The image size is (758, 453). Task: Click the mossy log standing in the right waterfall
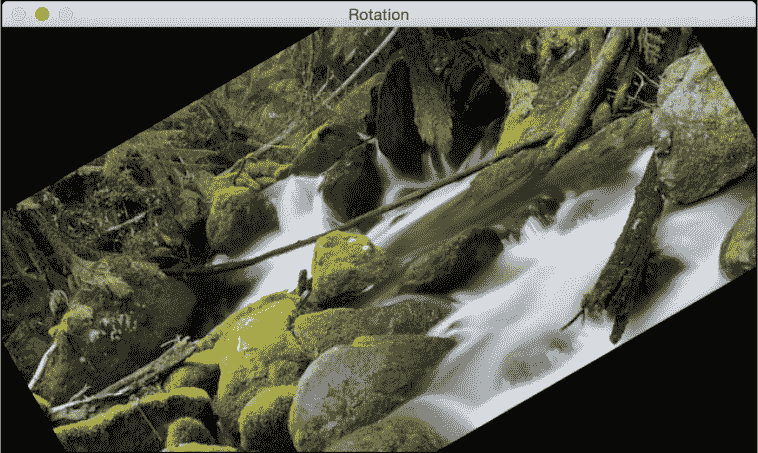(632, 250)
